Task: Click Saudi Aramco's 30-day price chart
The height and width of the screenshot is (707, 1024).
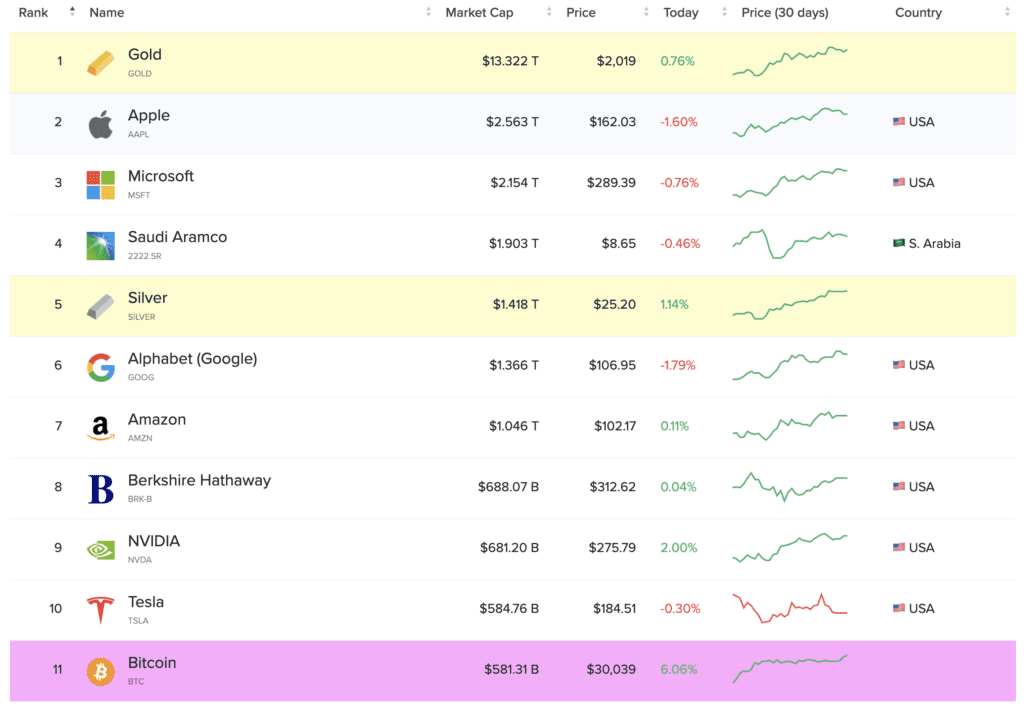Action: pos(790,244)
